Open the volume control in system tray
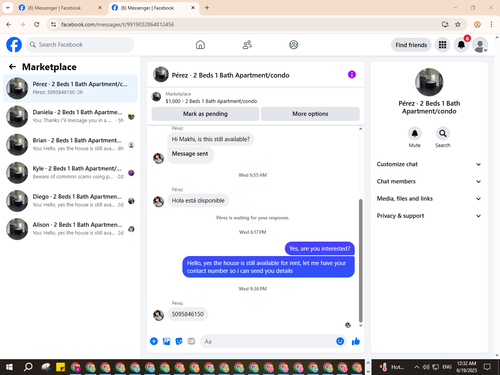 426,367
